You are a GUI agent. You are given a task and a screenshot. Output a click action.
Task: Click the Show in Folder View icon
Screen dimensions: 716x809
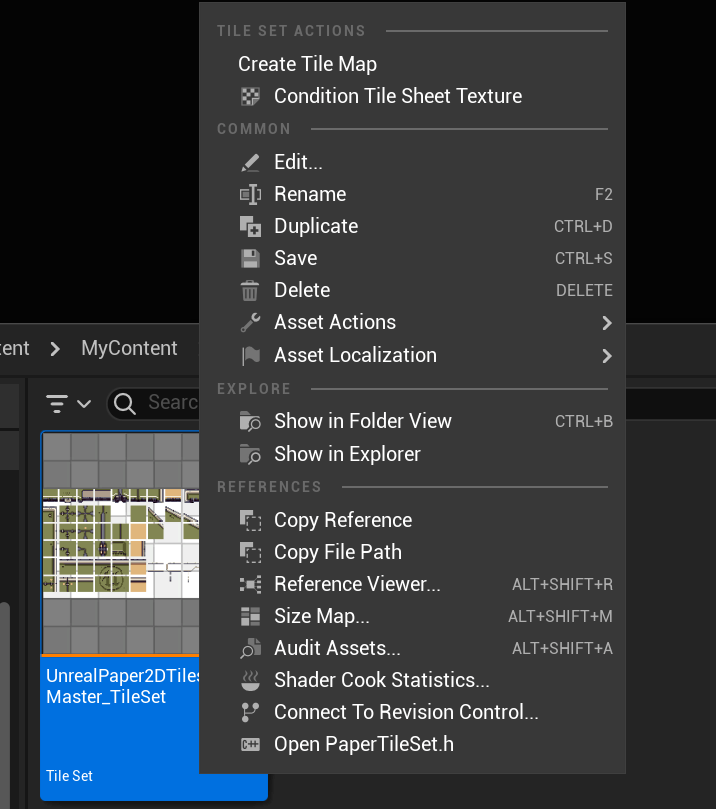(x=251, y=421)
